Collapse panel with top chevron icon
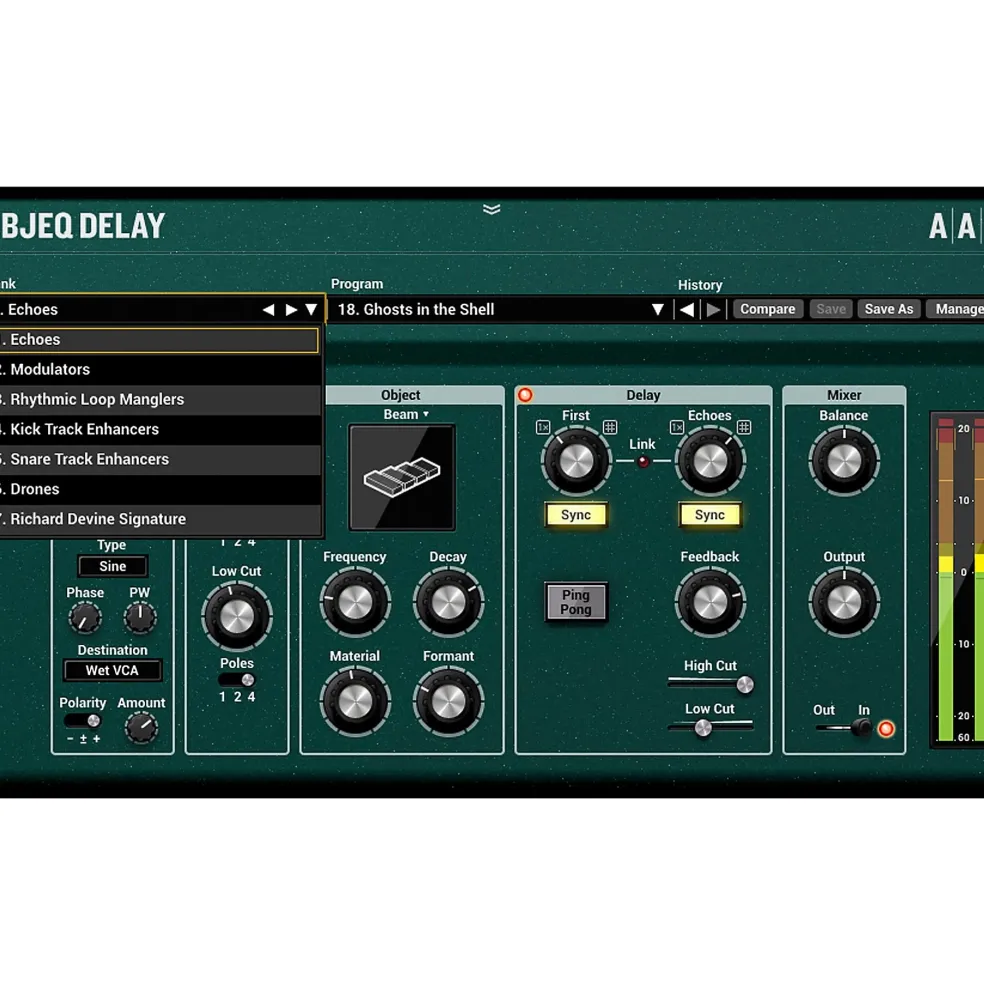This screenshot has width=984, height=985. [491, 209]
